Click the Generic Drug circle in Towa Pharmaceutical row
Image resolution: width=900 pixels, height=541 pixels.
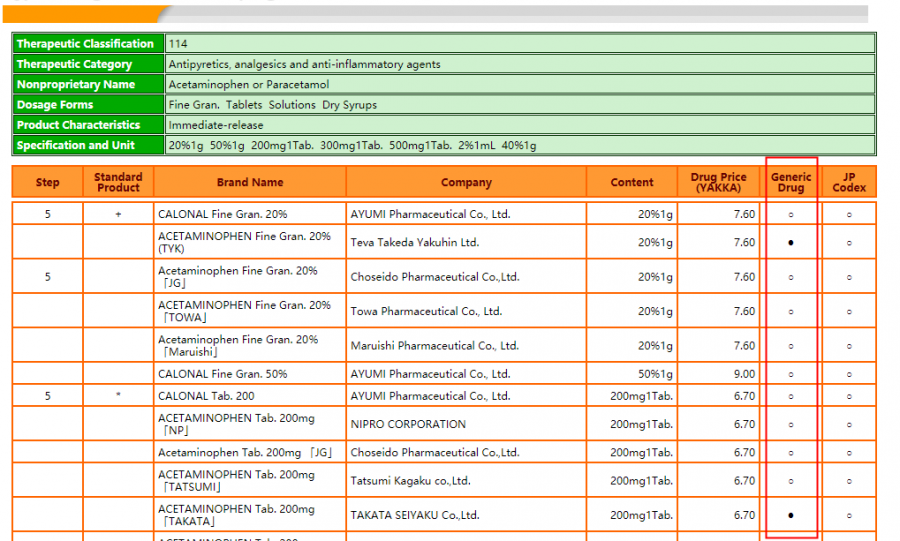pyautogui.click(x=791, y=312)
